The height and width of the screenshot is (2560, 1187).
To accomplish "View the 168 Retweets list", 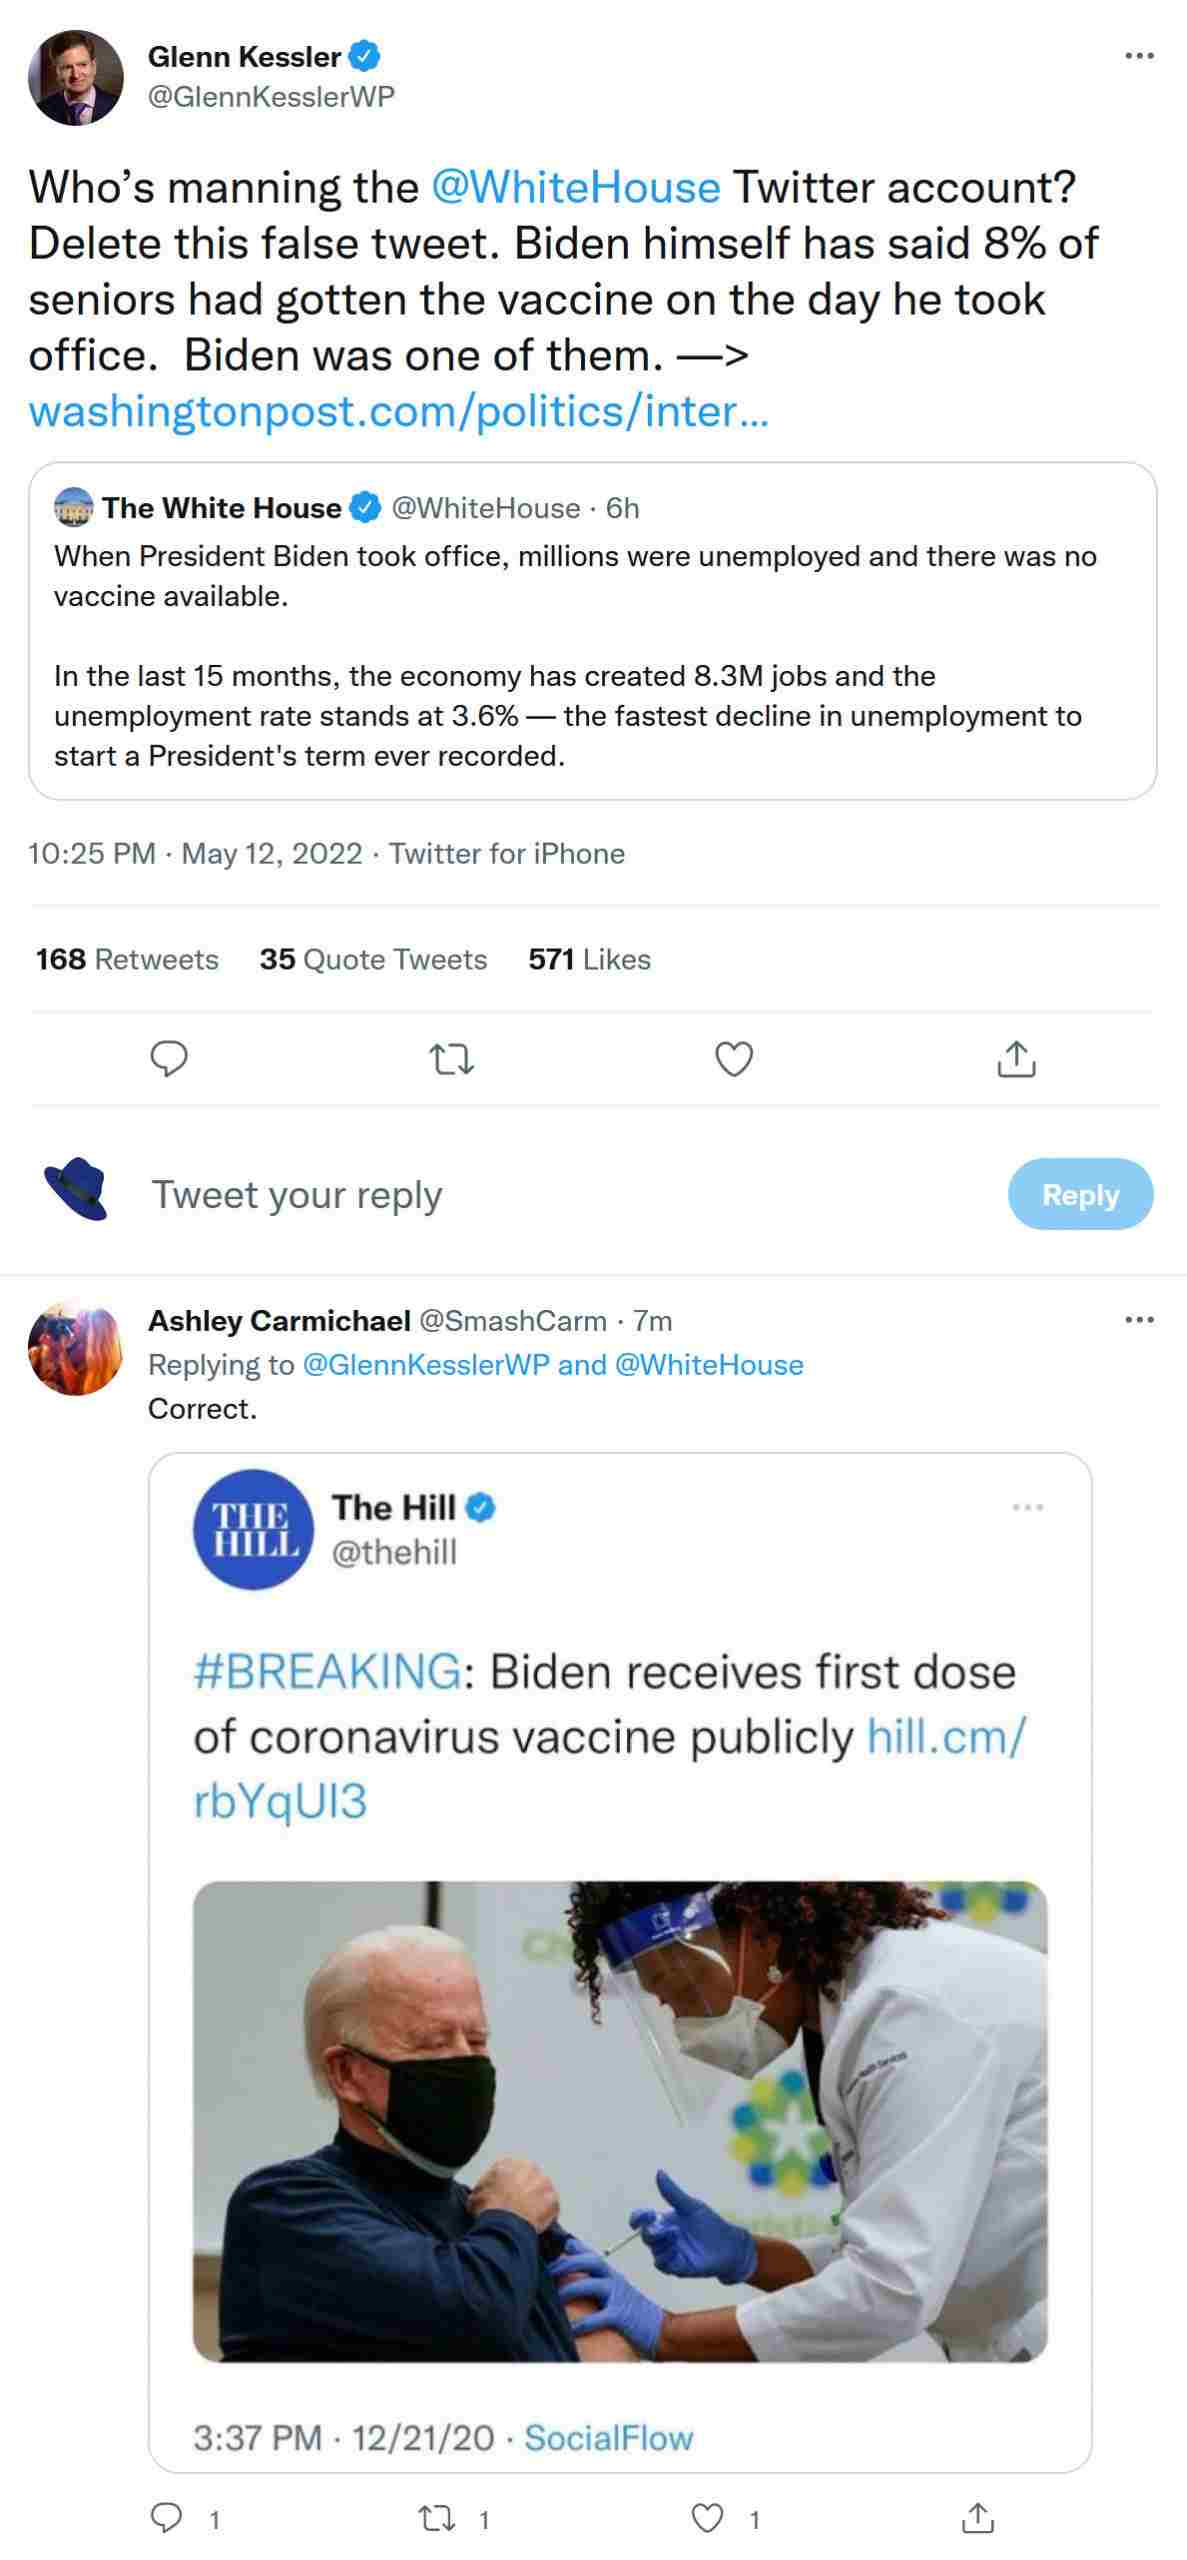I will pos(127,959).
